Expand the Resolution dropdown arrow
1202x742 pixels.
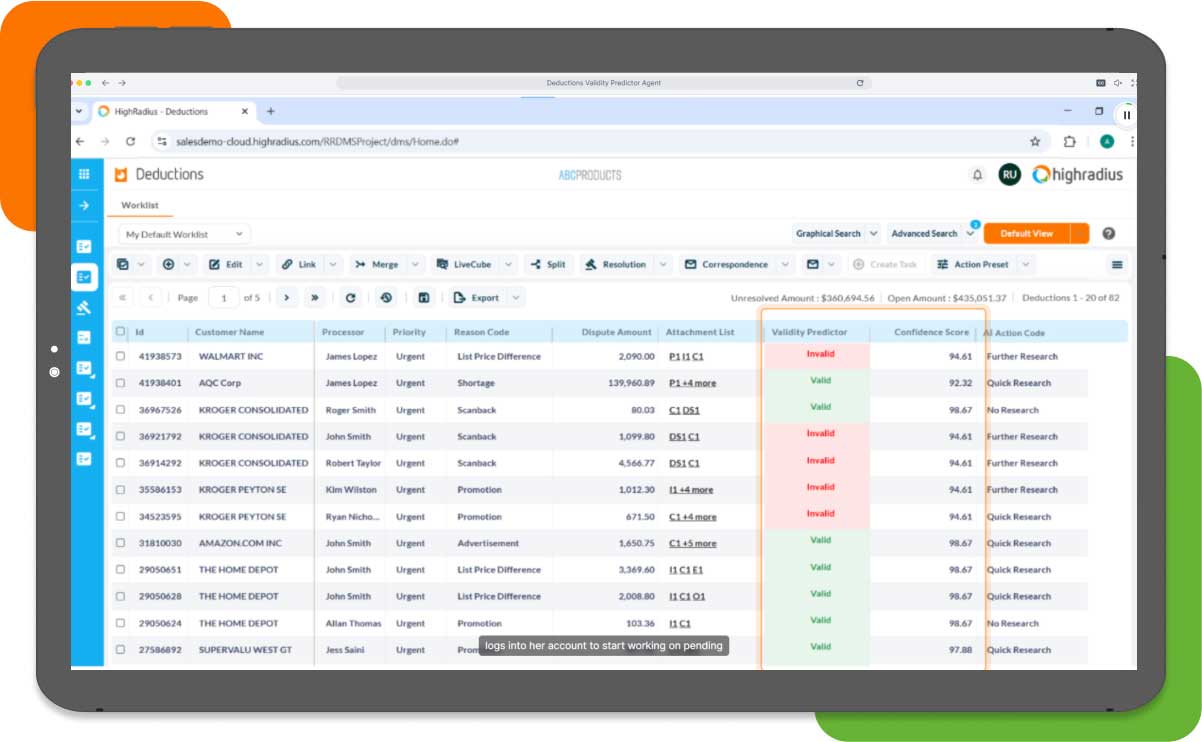click(662, 265)
